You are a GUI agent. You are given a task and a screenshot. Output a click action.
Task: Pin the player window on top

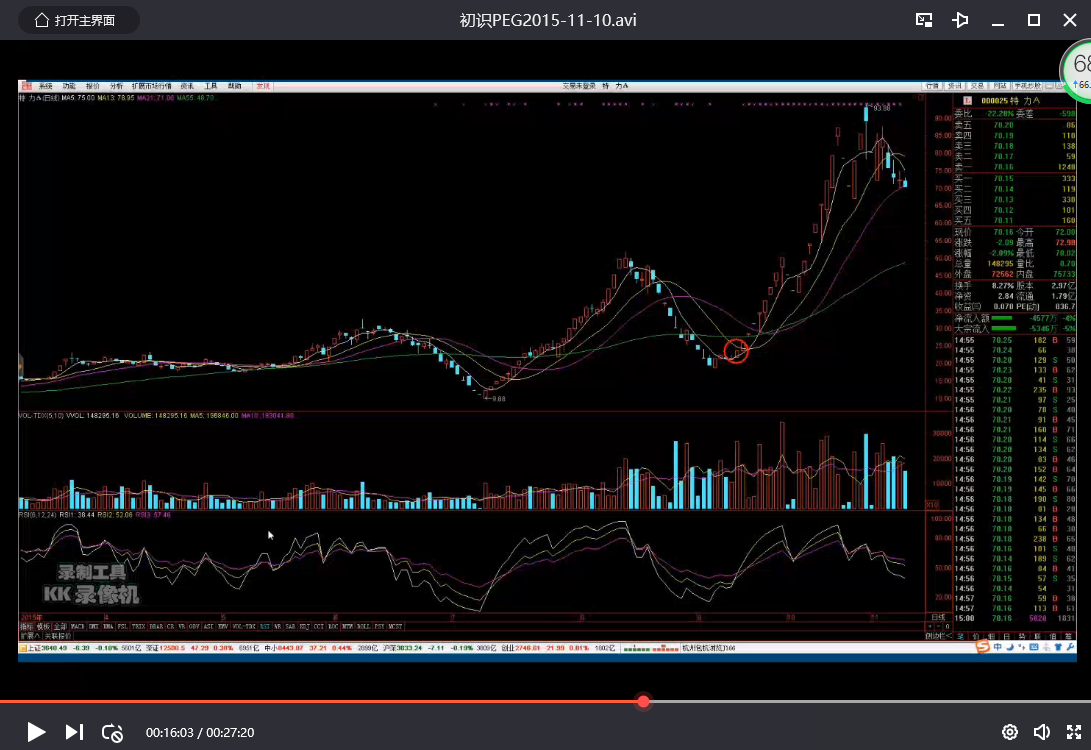click(x=960, y=20)
